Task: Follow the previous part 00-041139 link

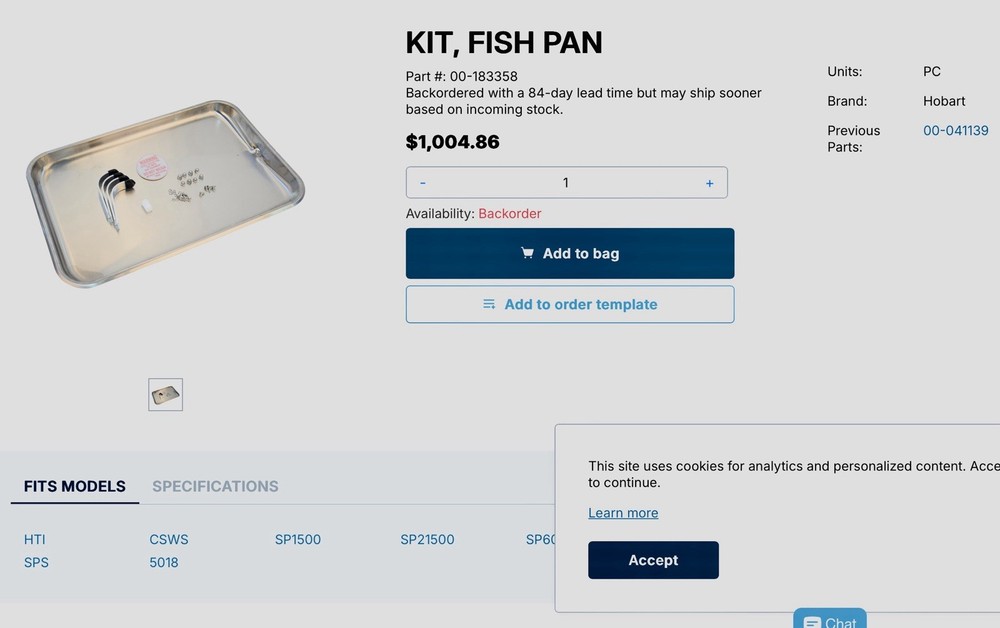Action: point(956,130)
